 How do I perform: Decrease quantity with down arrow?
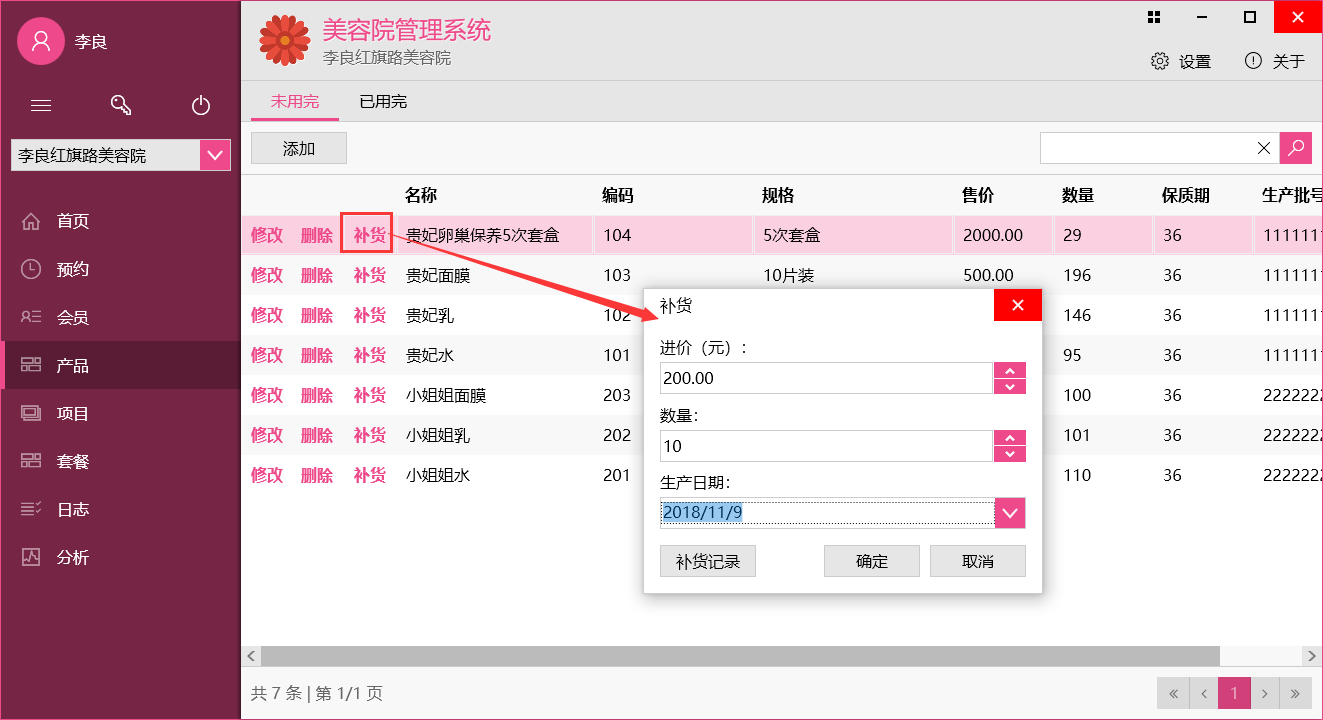pyautogui.click(x=1010, y=454)
